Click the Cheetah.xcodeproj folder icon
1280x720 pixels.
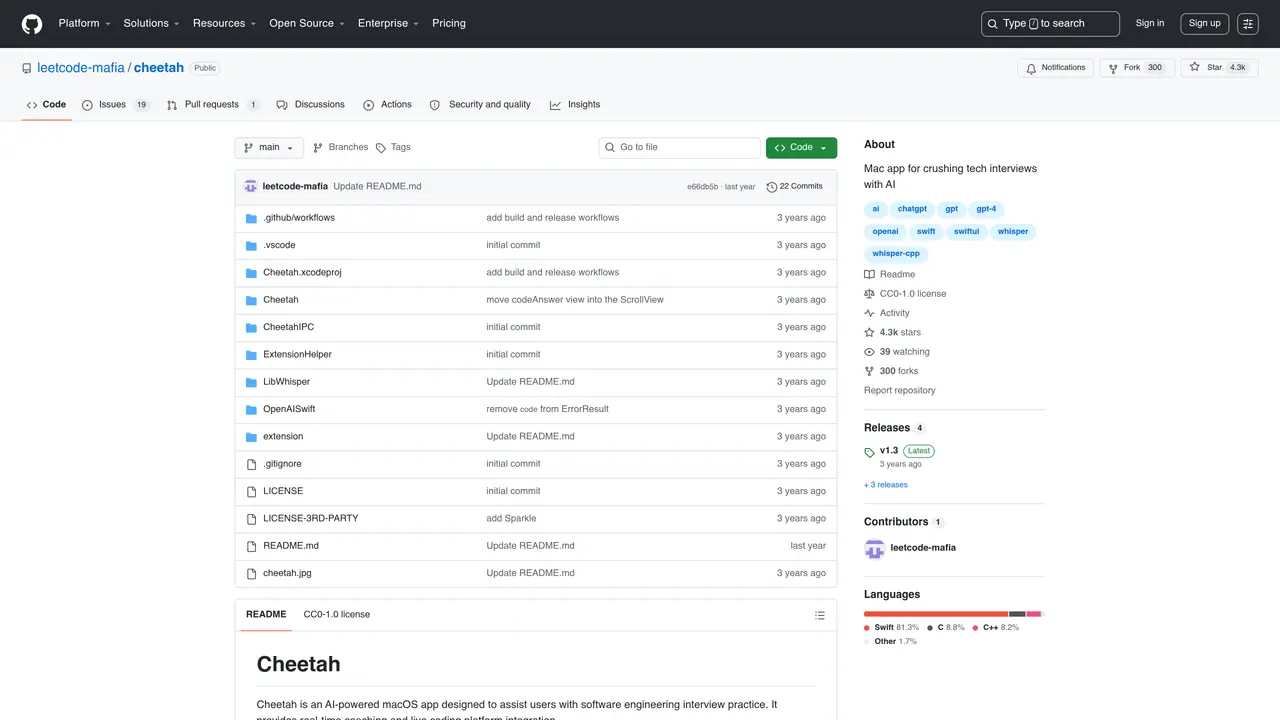click(252, 272)
